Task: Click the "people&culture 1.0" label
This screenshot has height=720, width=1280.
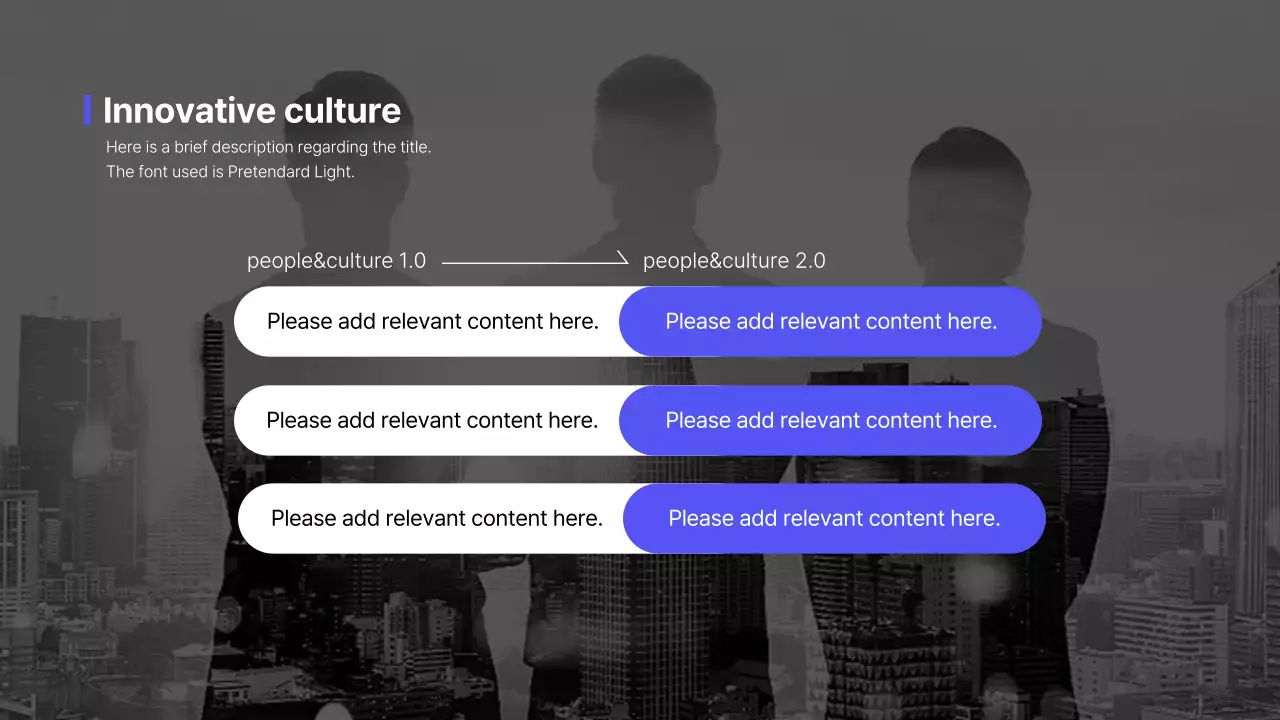Action: (x=336, y=261)
